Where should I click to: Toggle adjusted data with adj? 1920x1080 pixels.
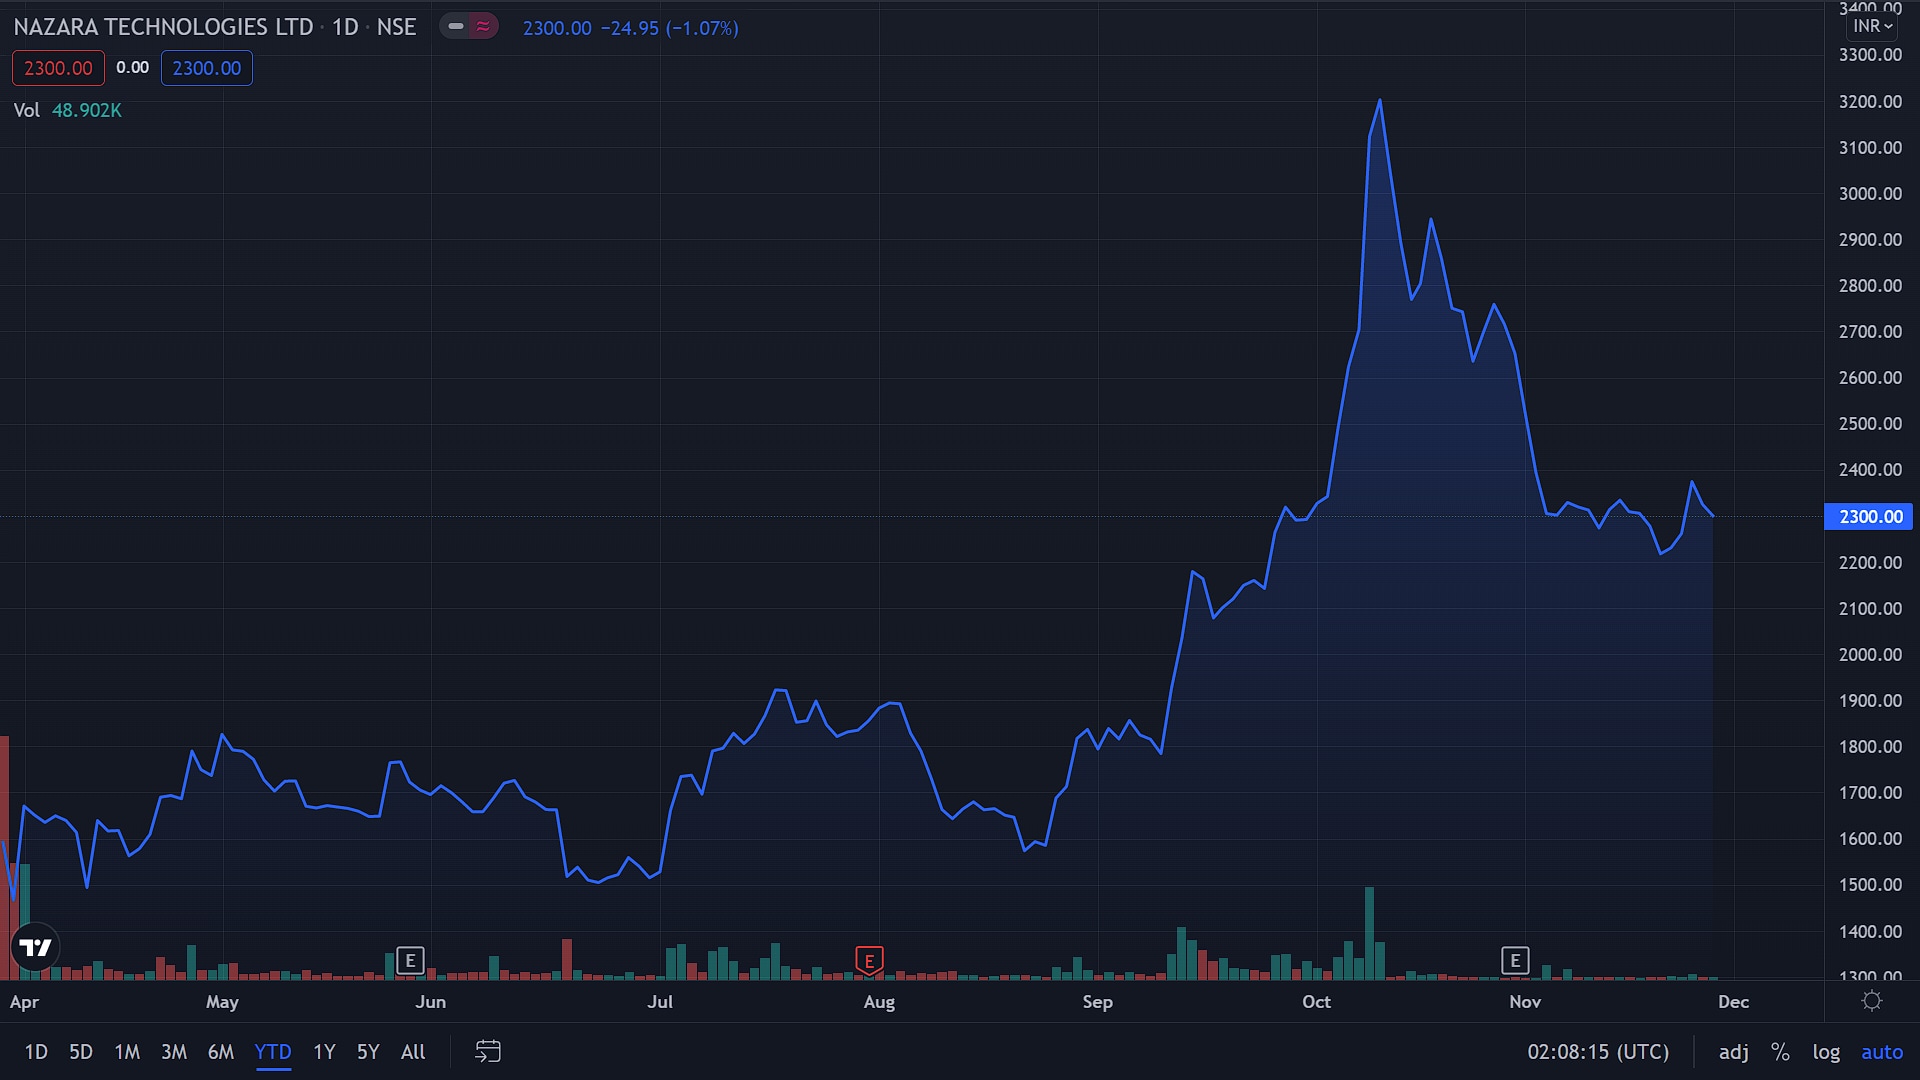[1733, 1052]
